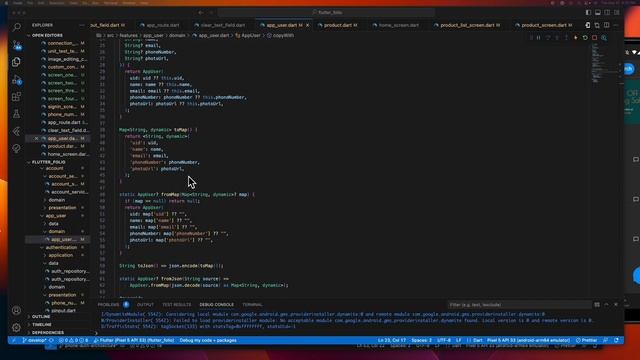Open the Manage gear in activity bar
The height and width of the screenshot is (360, 640).
[x=16, y=327]
